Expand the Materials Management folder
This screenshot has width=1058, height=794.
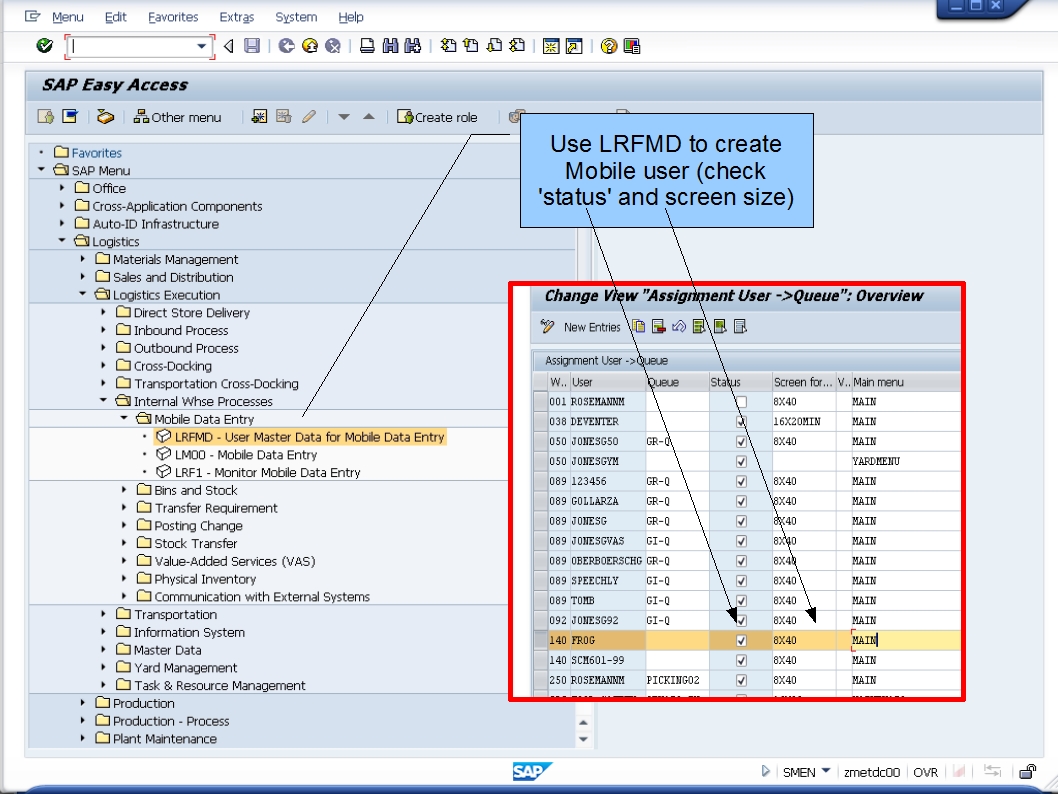point(84,259)
